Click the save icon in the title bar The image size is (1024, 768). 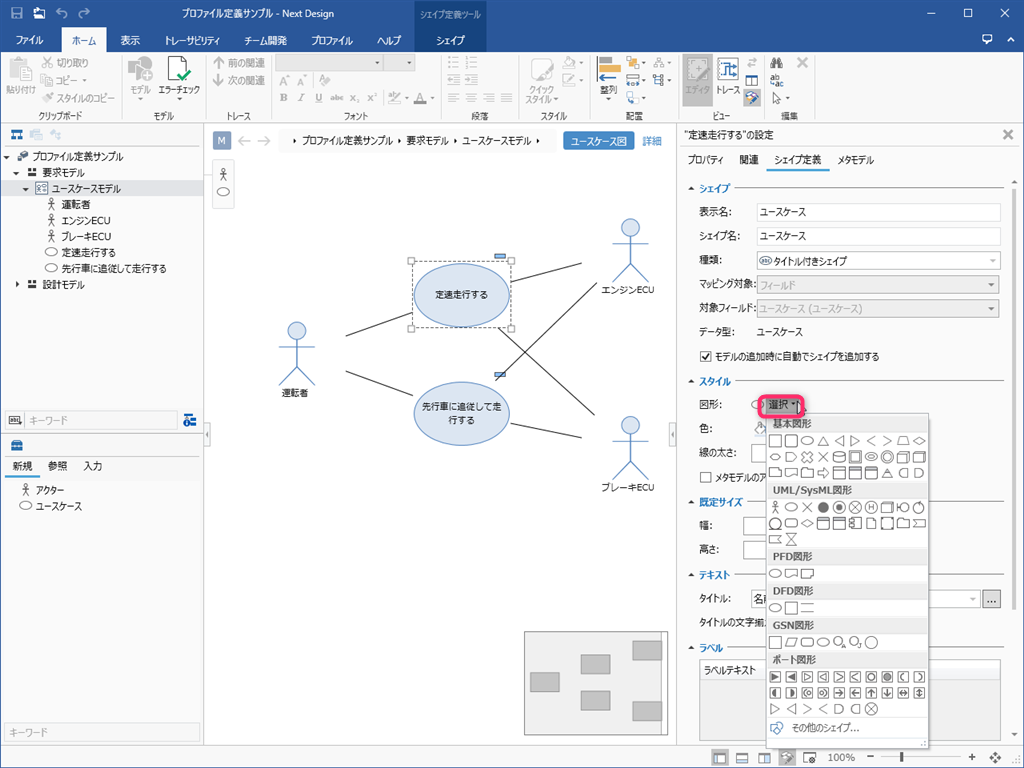click(x=16, y=13)
